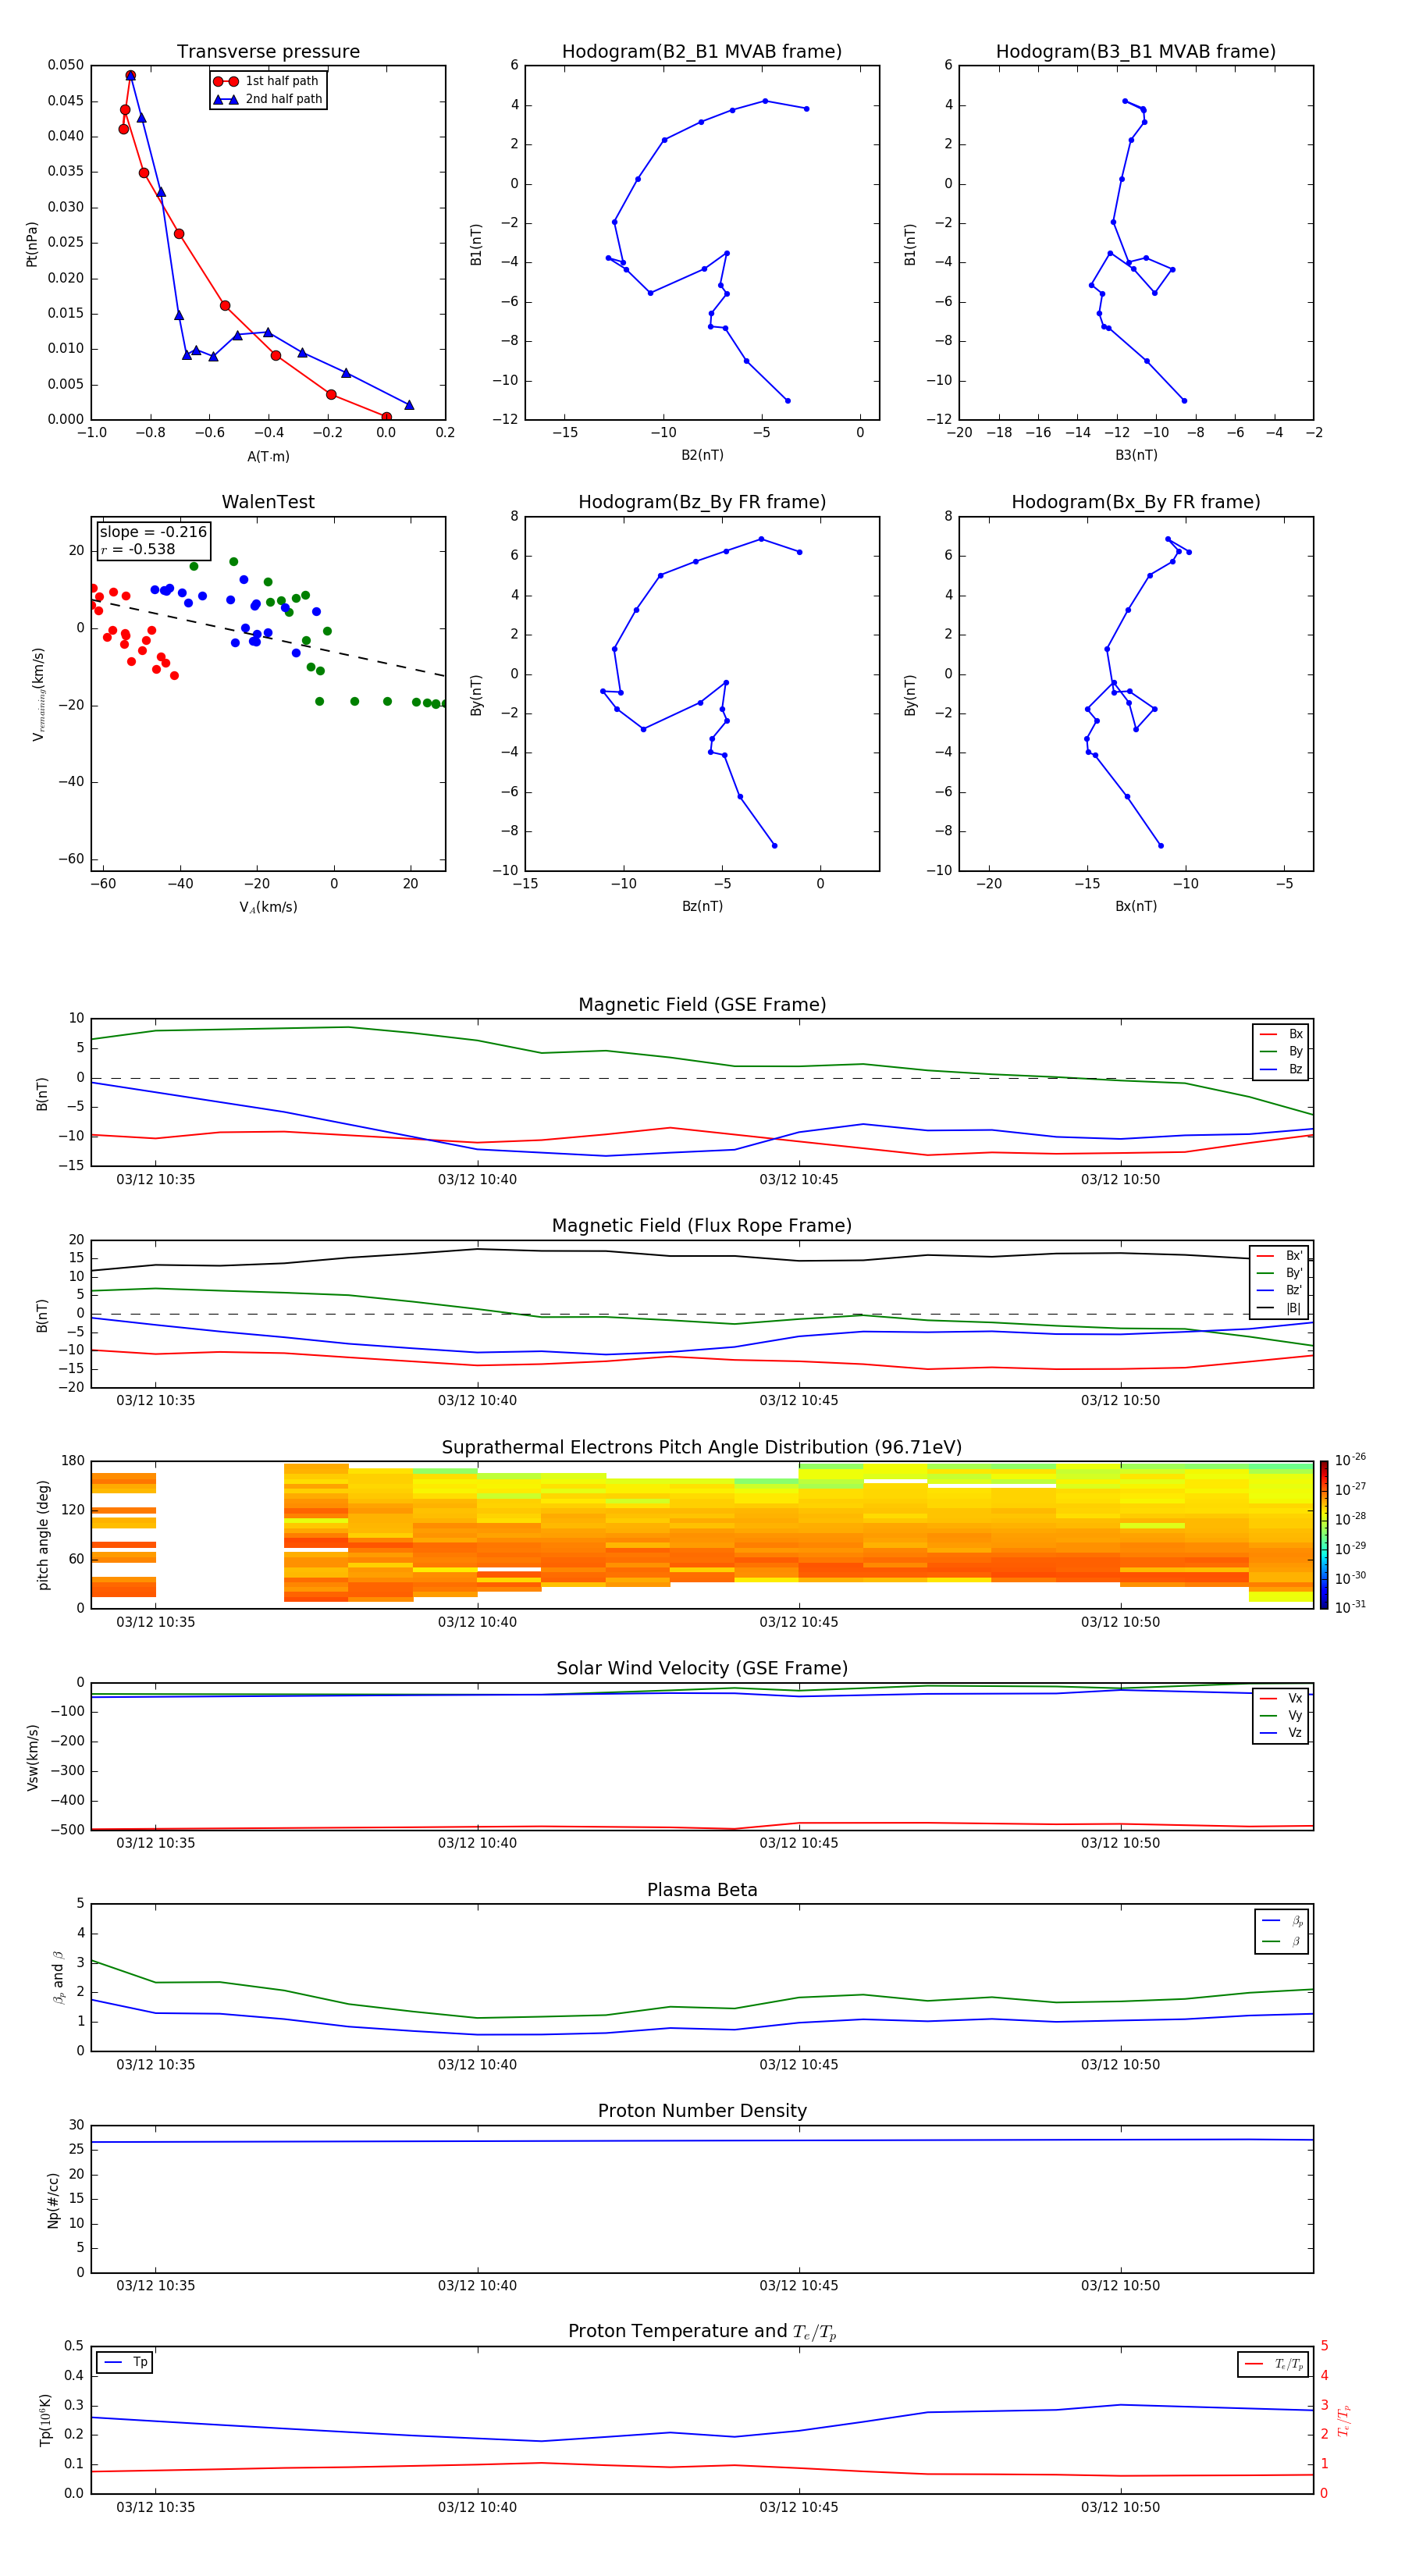Select the Te/Tp legend box in the temperature panel

coord(1273,2364)
